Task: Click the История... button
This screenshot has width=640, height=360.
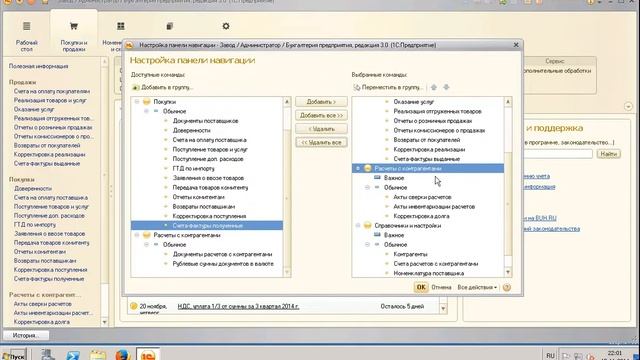Action: (x=26, y=336)
